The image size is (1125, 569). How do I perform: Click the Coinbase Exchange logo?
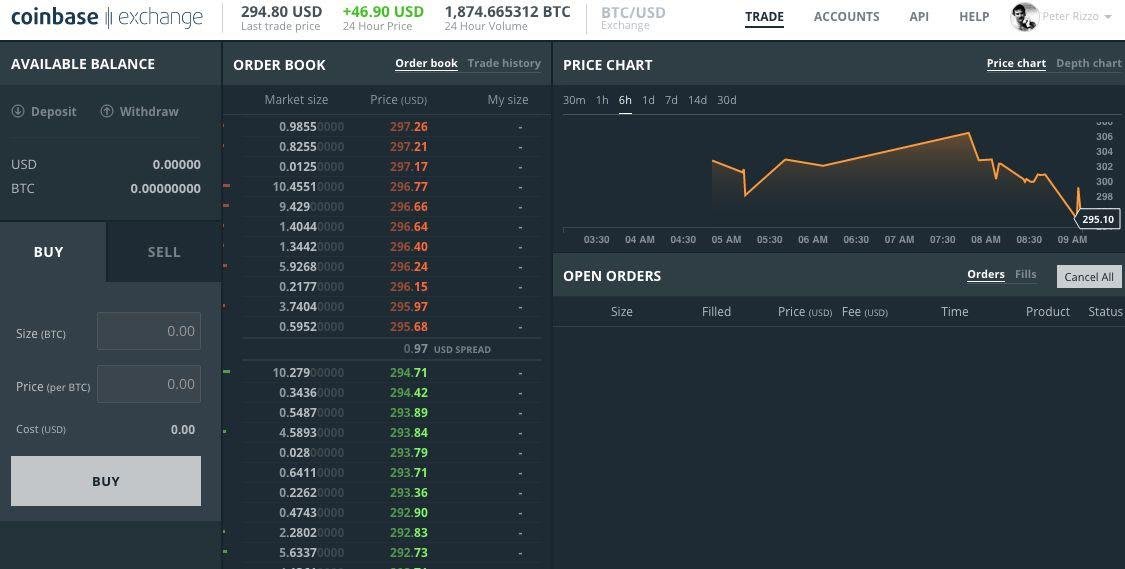[x=106, y=17]
